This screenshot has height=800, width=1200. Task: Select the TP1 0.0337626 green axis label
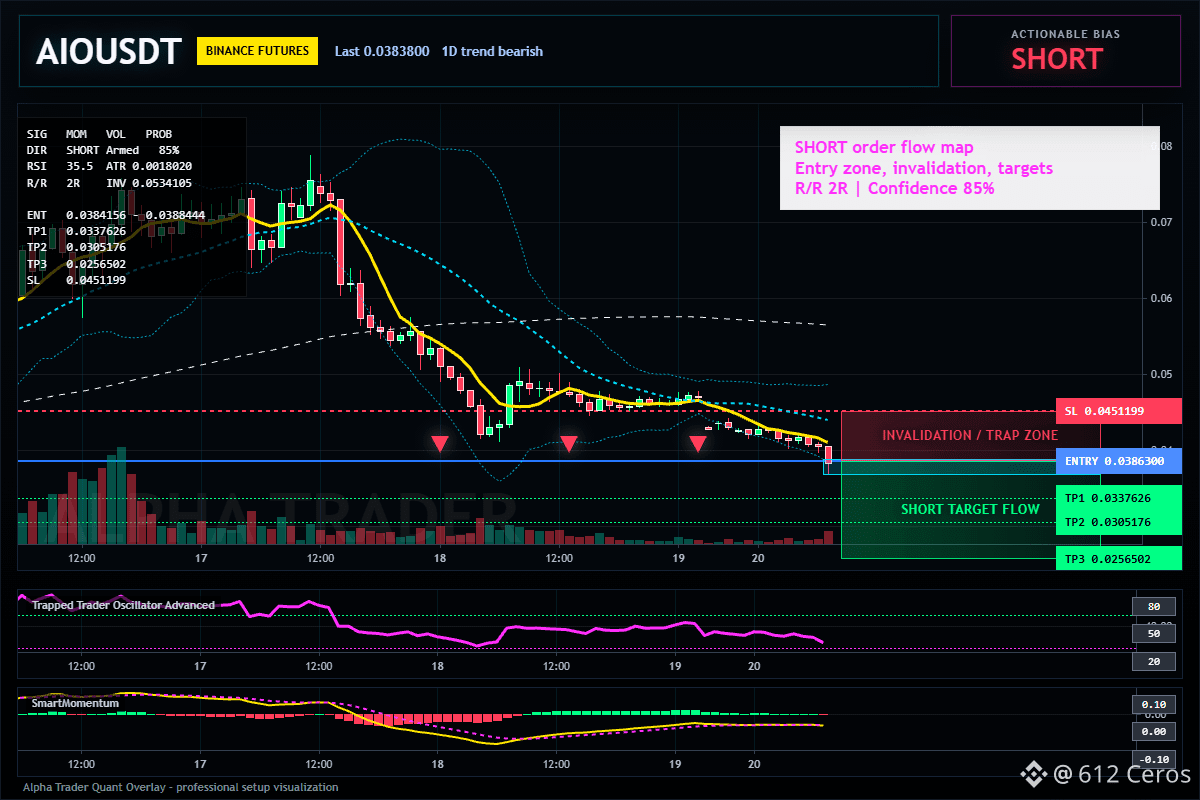click(x=1118, y=498)
